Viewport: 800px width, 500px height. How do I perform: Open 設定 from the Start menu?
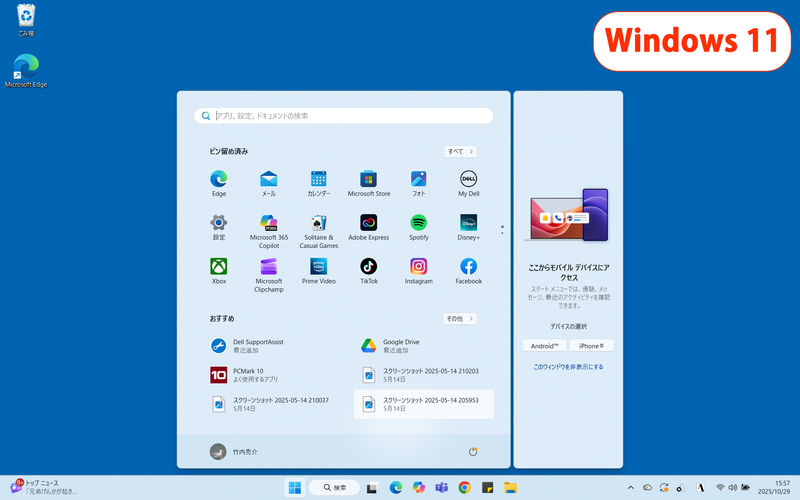tap(218, 227)
